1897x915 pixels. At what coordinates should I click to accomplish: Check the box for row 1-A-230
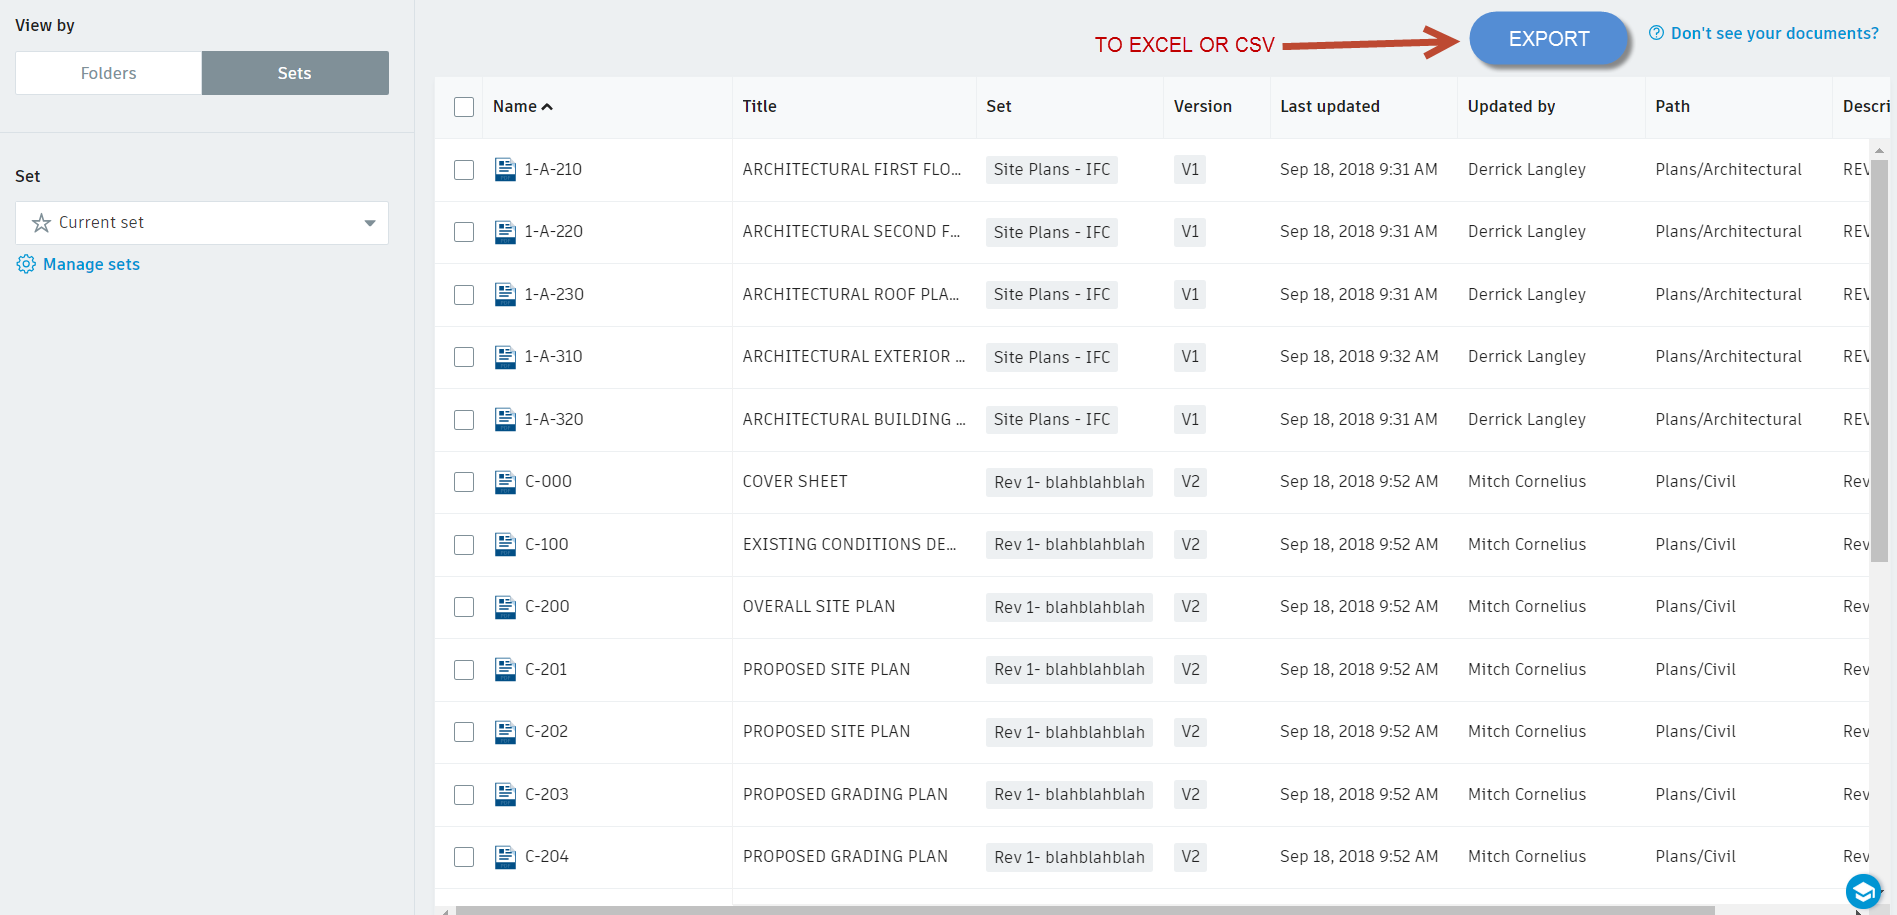464,295
